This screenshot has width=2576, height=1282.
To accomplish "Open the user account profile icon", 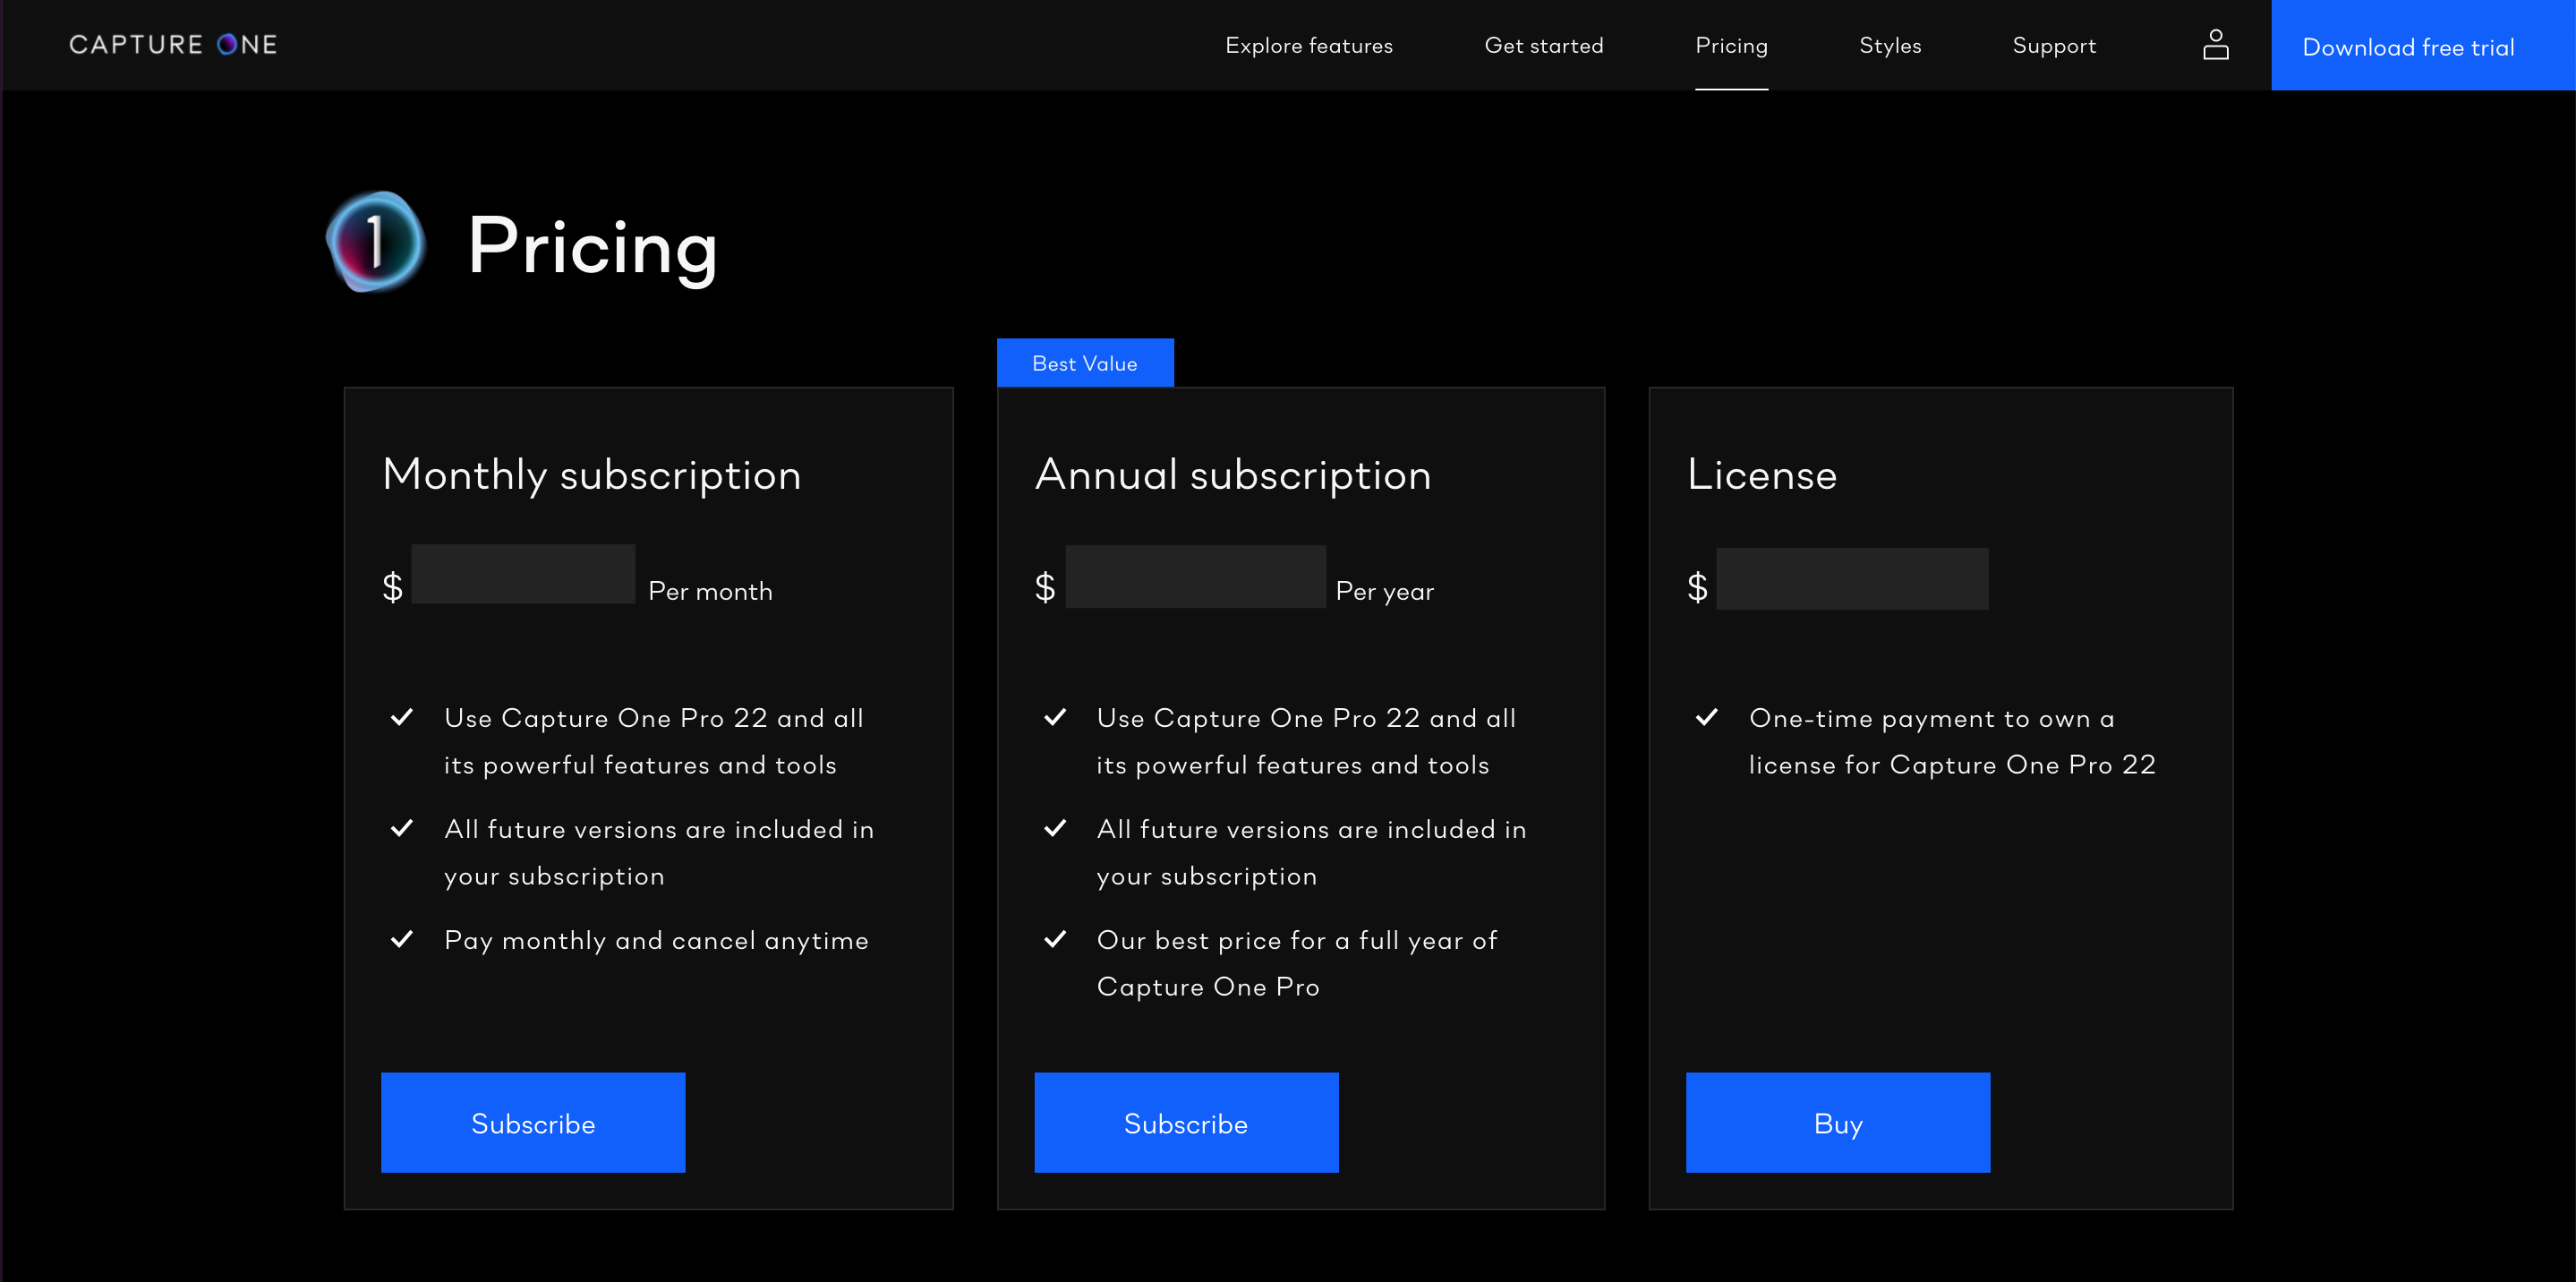I will point(2215,45).
